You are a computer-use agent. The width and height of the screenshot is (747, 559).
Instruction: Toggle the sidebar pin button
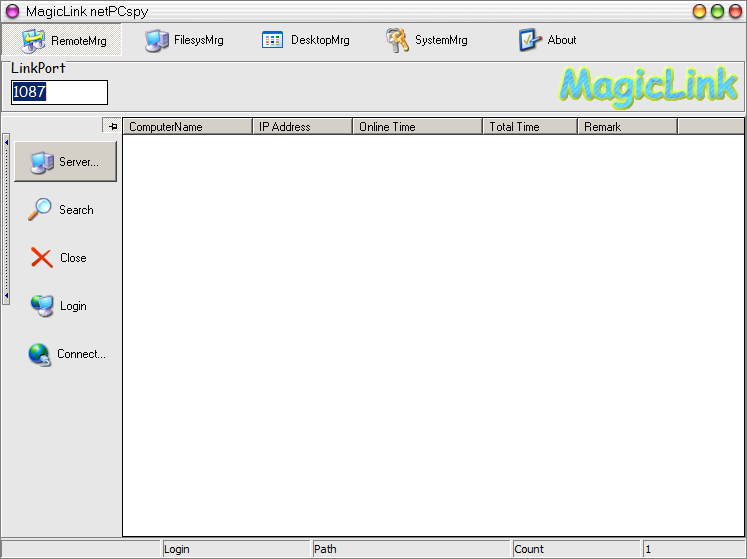(x=112, y=126)
